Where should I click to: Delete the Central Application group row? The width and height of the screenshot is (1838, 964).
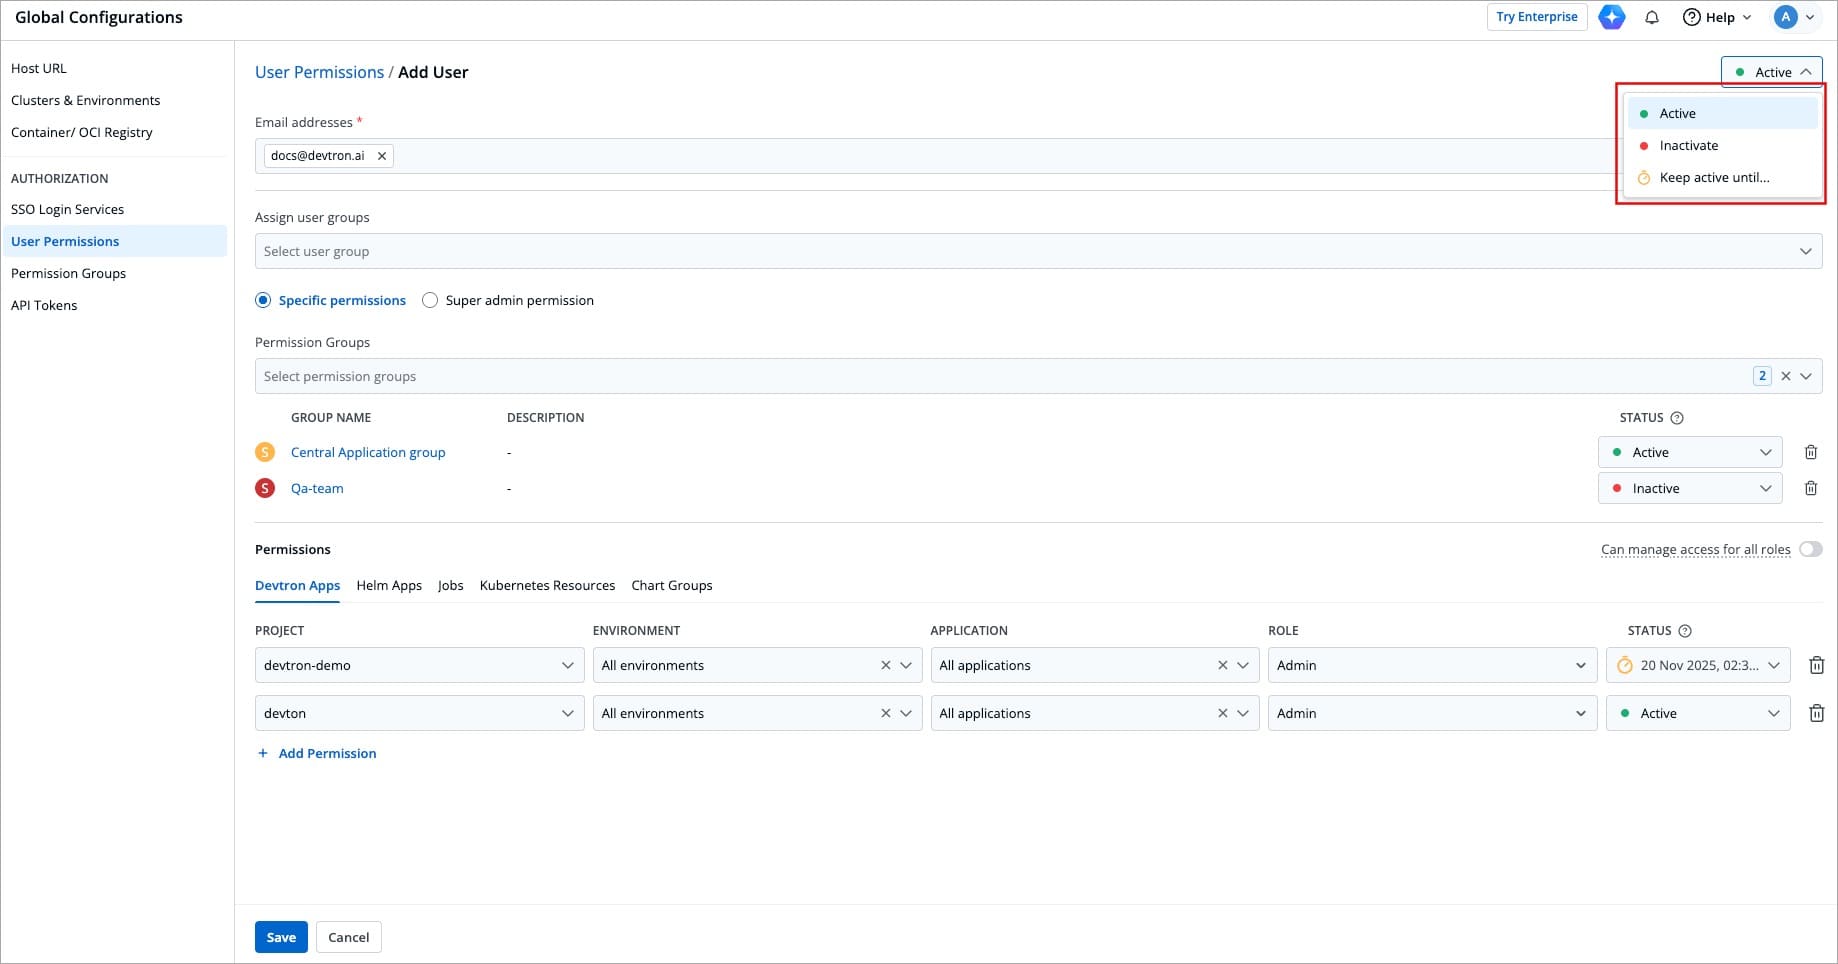click(1810, 452)
